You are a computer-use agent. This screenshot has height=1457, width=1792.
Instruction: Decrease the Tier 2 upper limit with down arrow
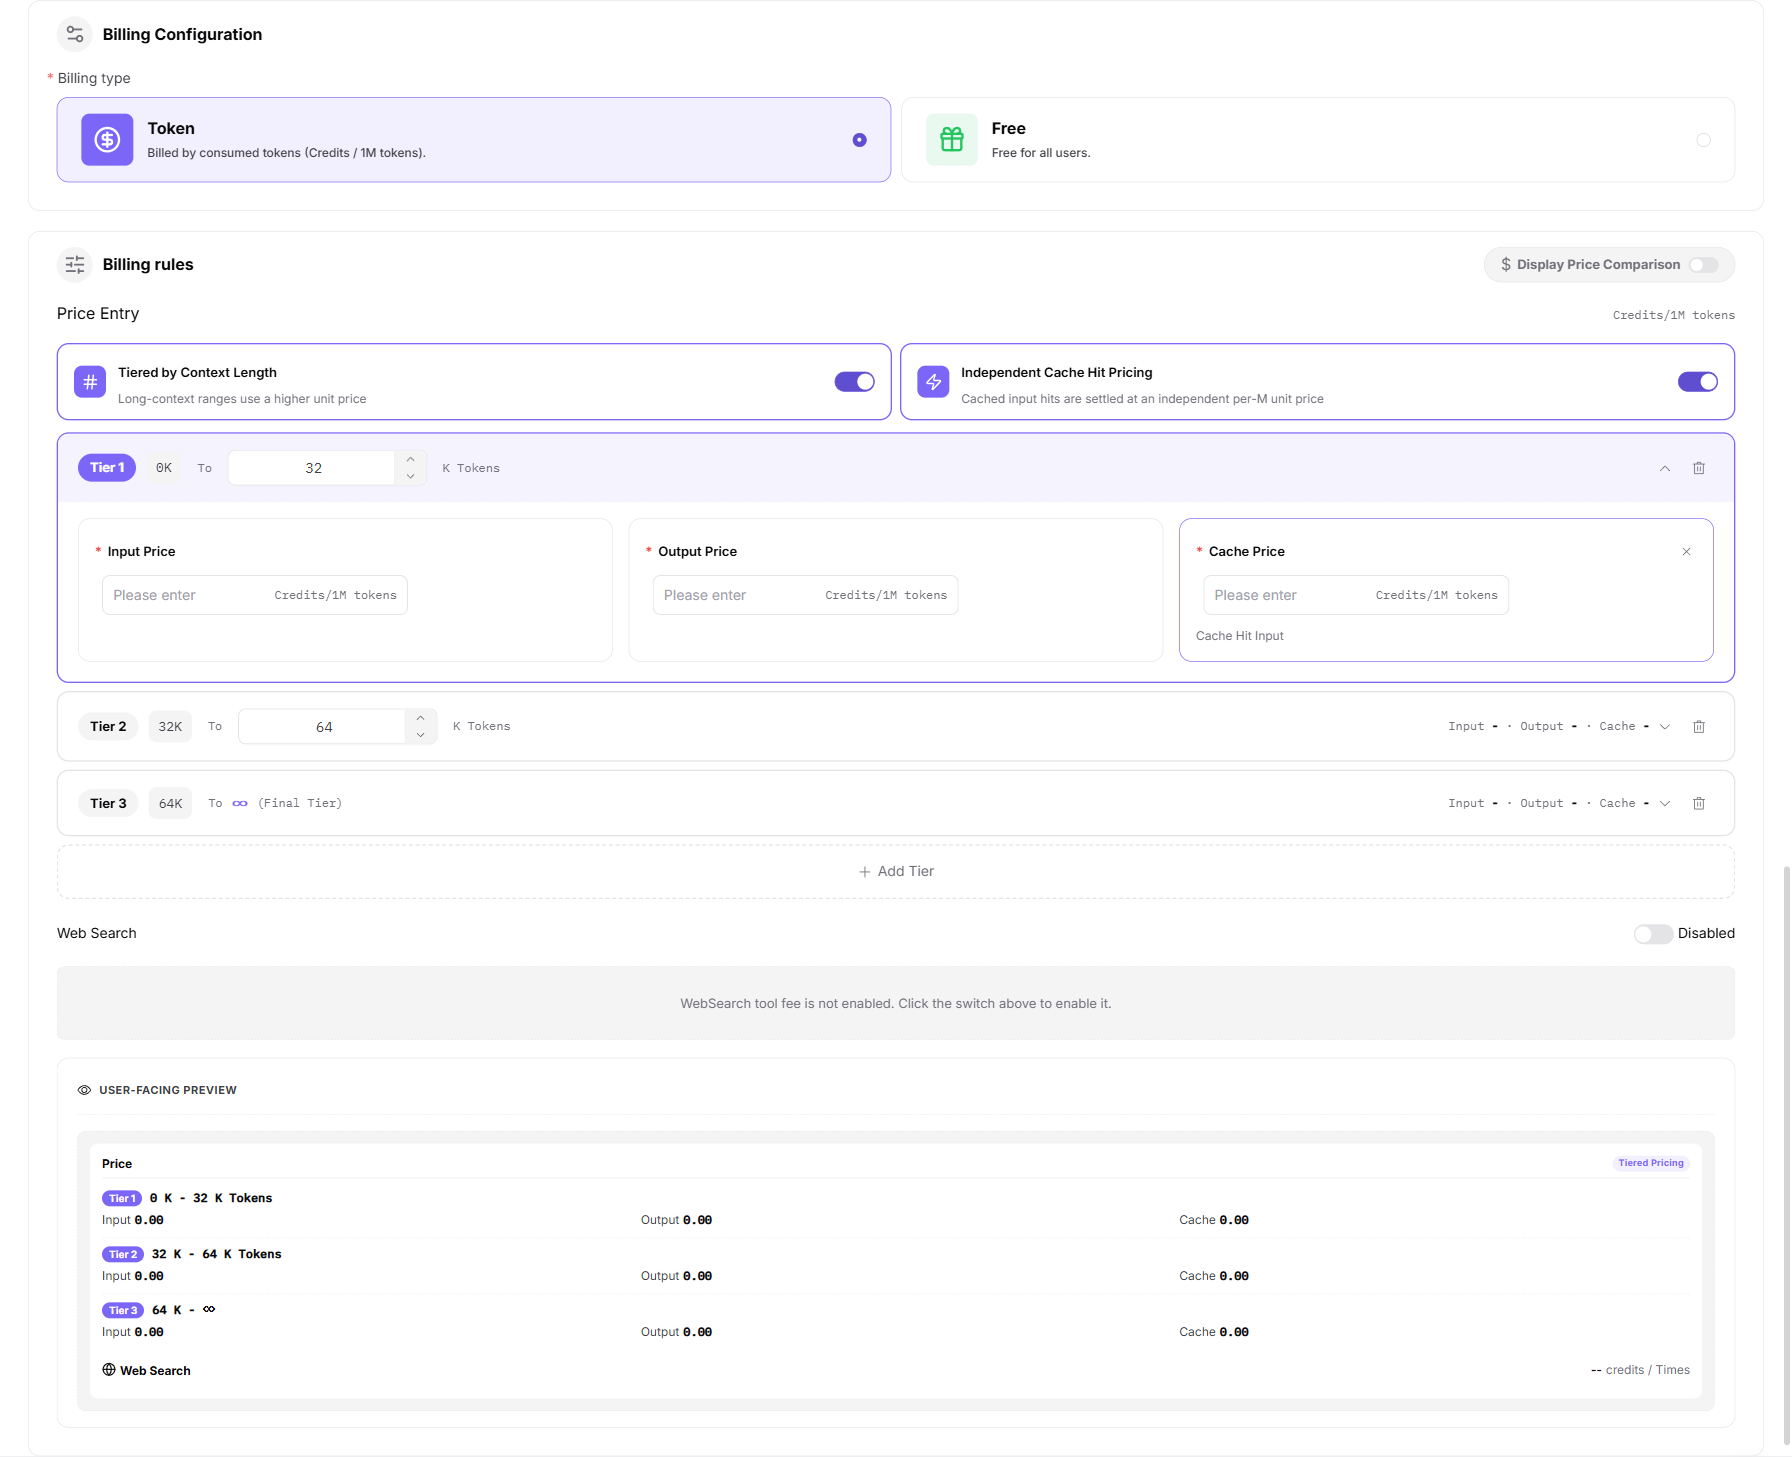pos(421,736)
